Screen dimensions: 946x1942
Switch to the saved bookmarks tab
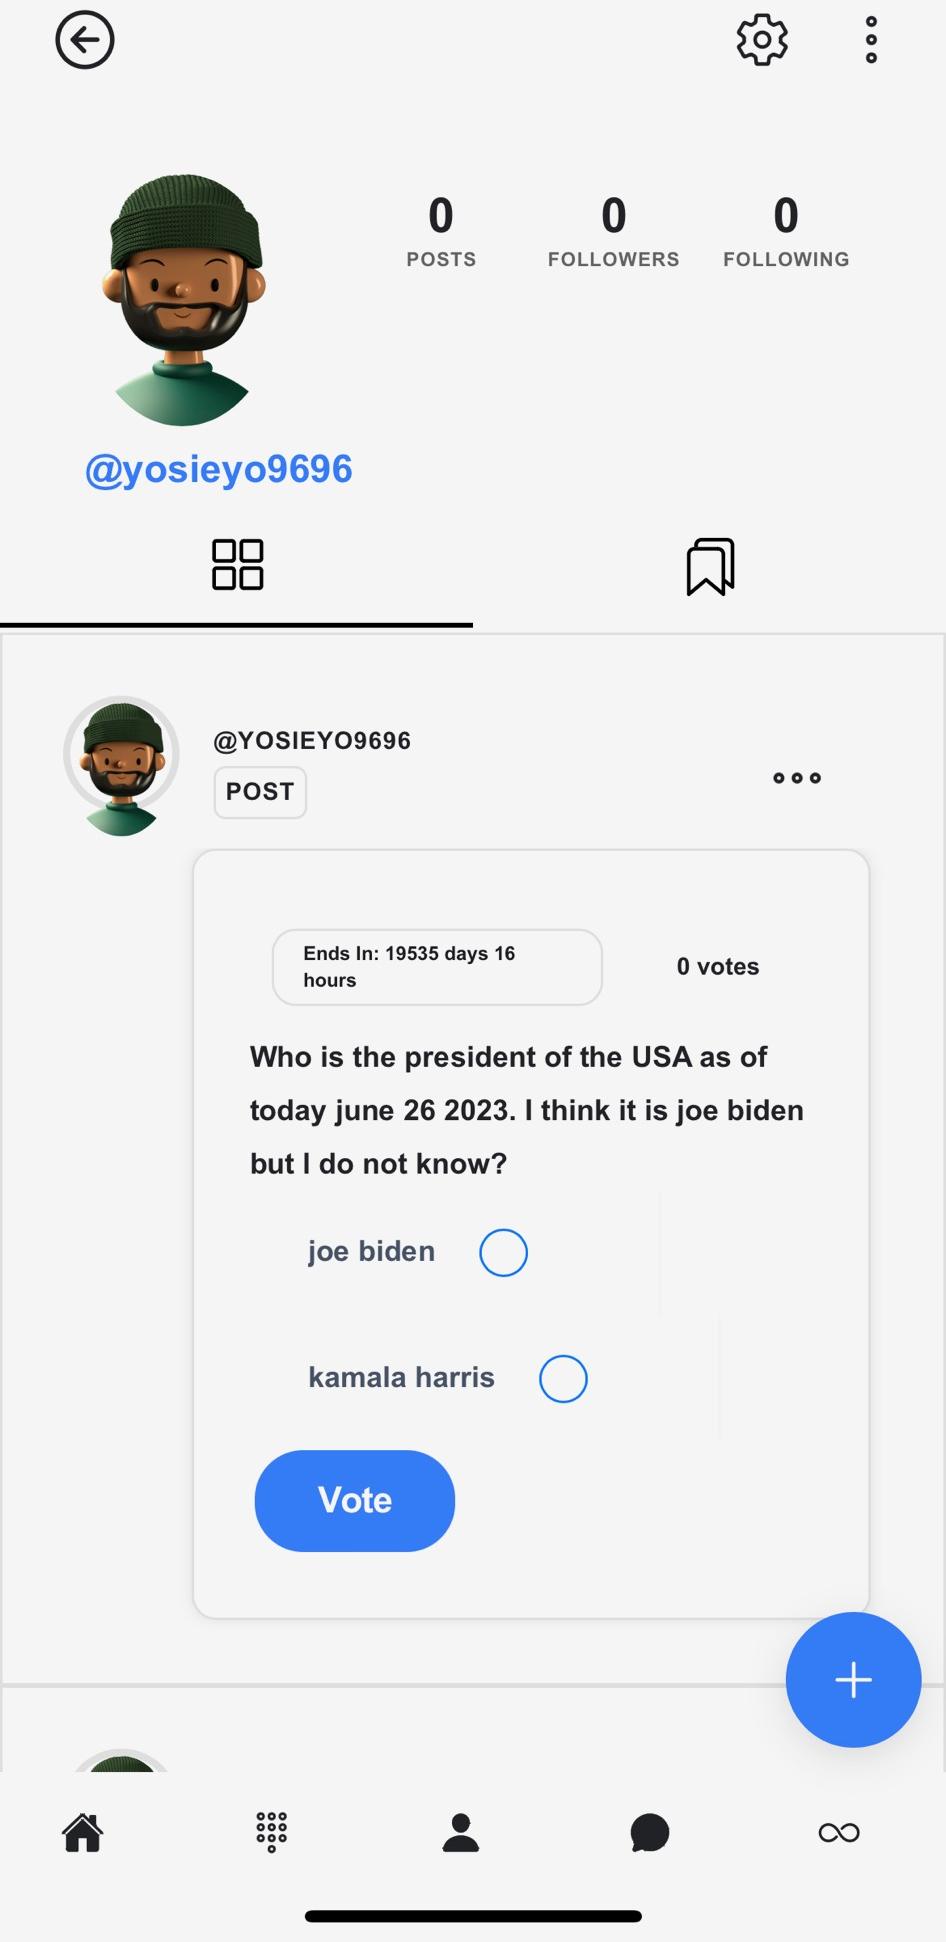tap(710, 566)
